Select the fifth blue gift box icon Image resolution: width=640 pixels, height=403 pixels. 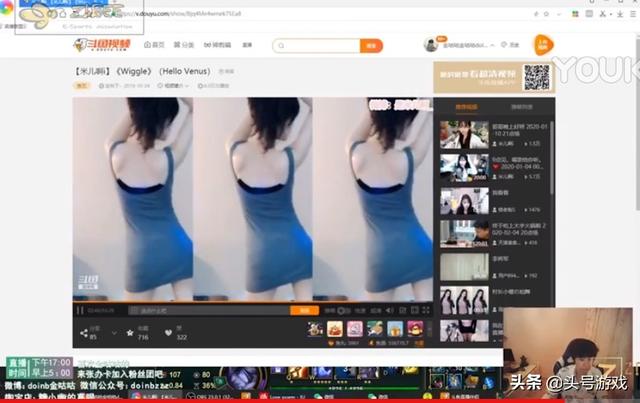click(x=395, y=329)
